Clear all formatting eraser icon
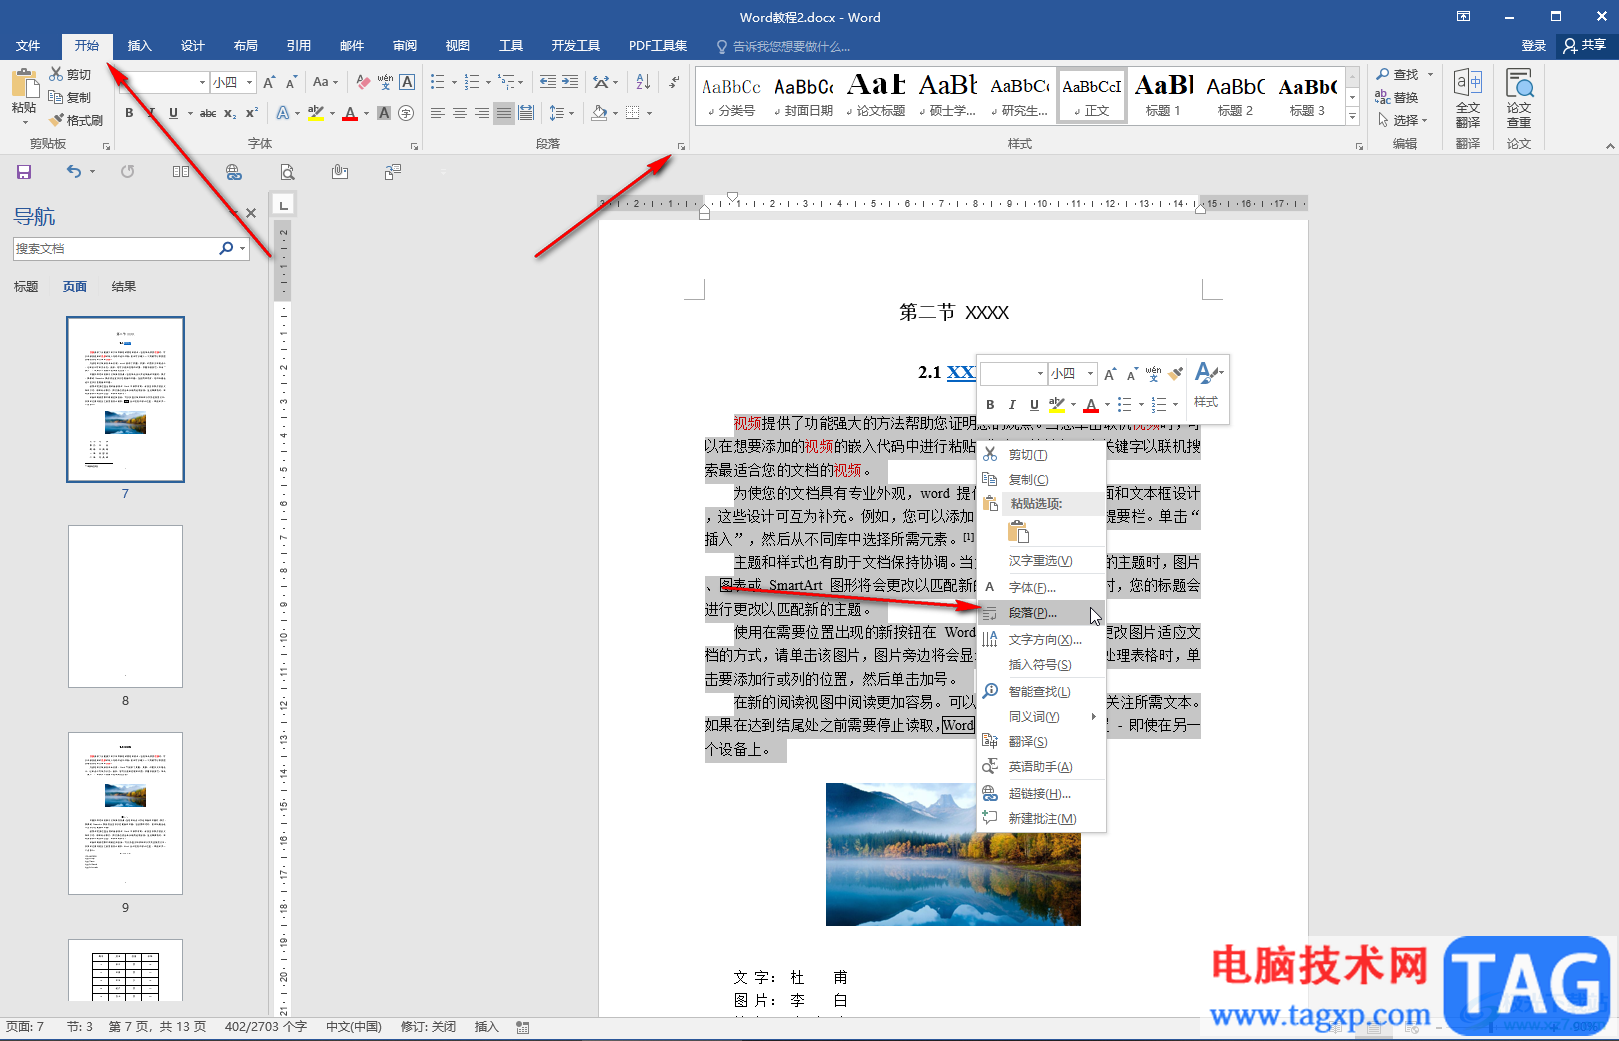 [x=363, y=82]
